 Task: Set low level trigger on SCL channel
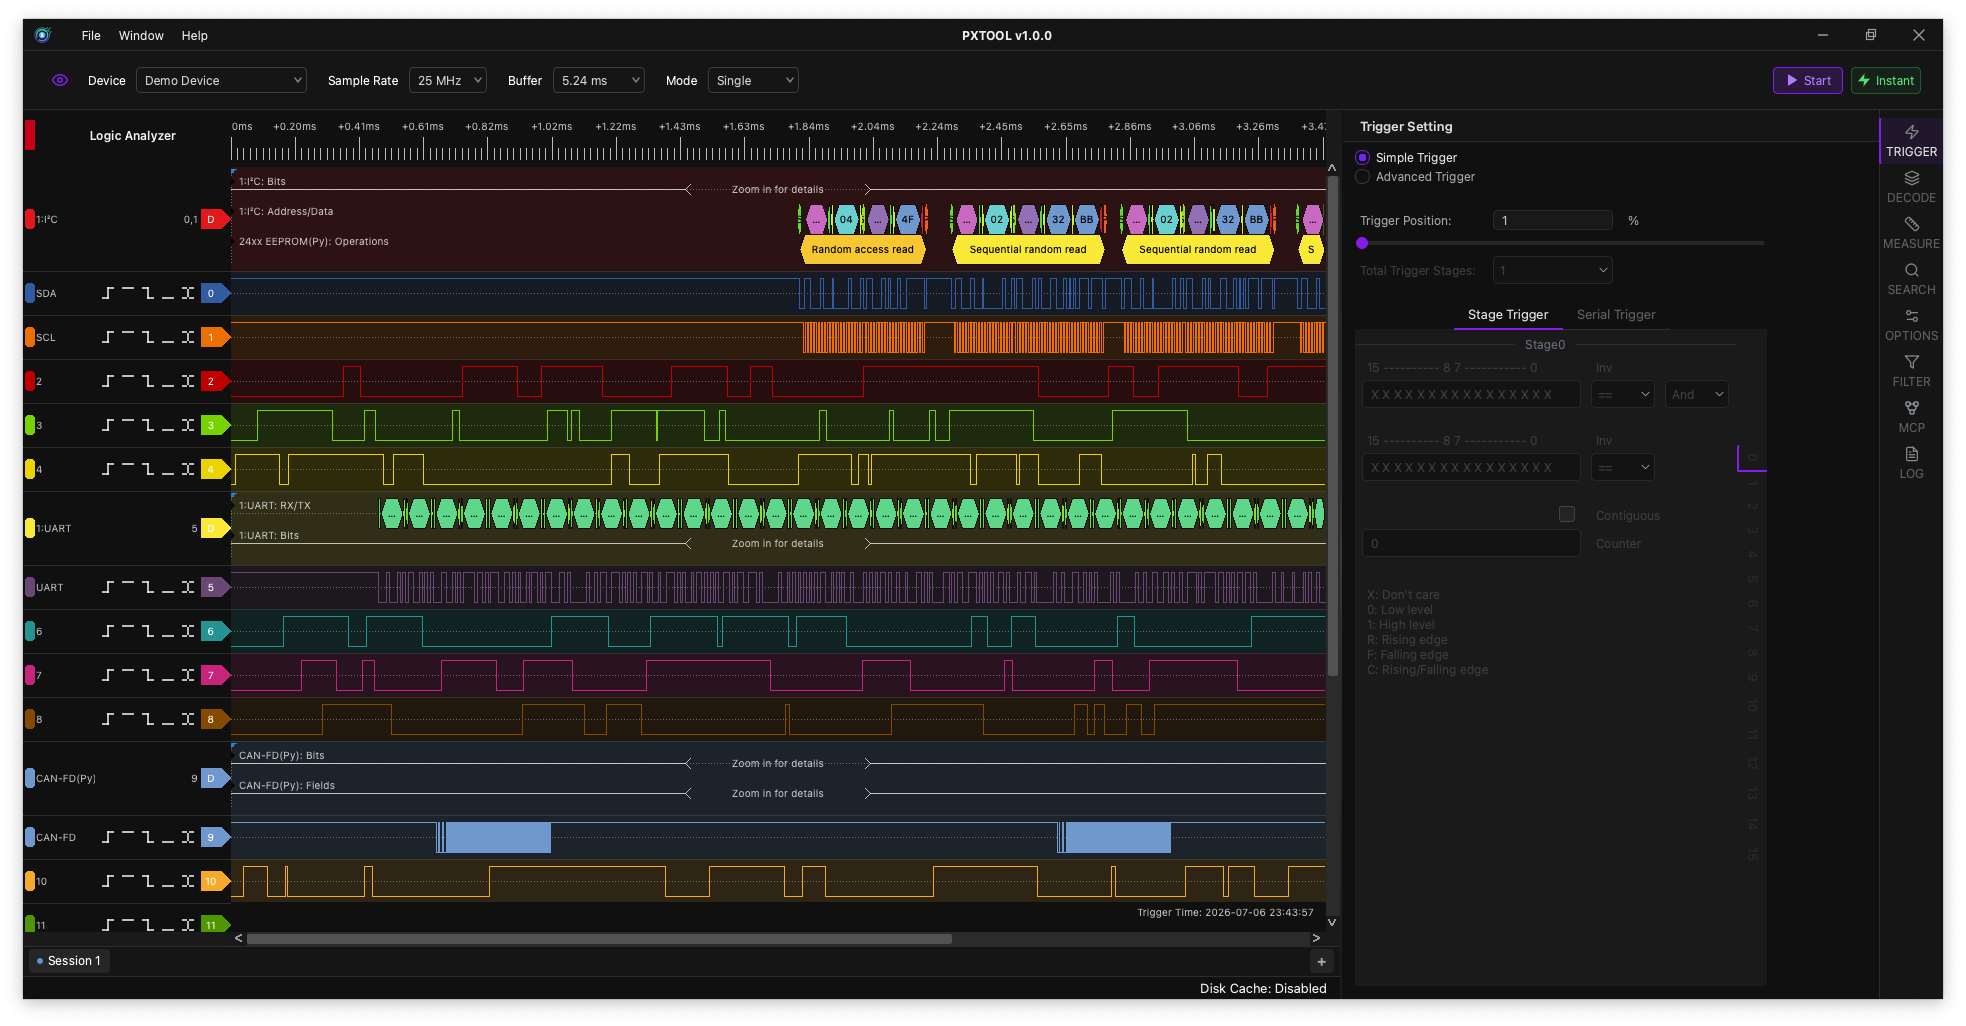point(168,337)
